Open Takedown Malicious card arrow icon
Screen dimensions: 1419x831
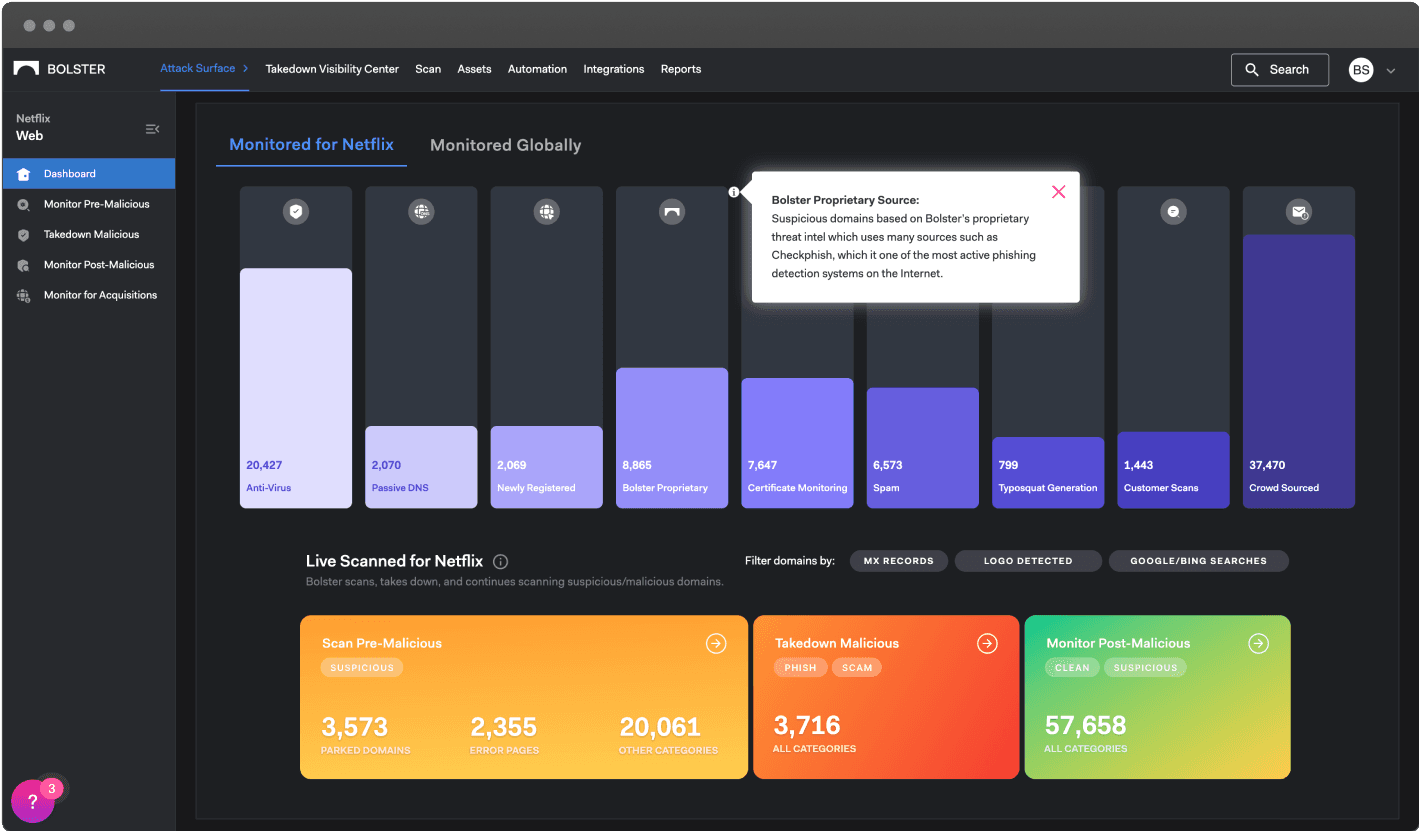coord(987,644)
